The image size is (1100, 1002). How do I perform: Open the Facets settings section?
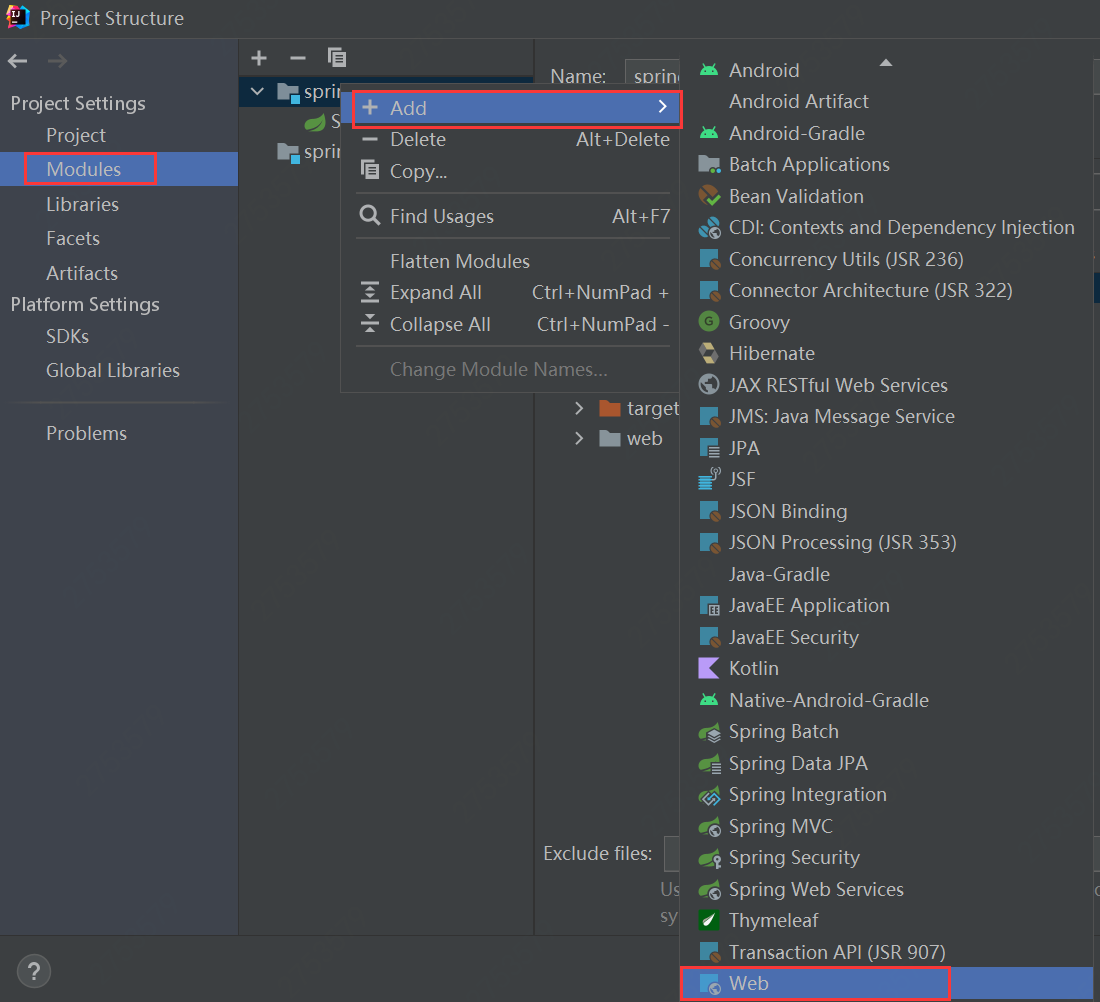[73, 239]
